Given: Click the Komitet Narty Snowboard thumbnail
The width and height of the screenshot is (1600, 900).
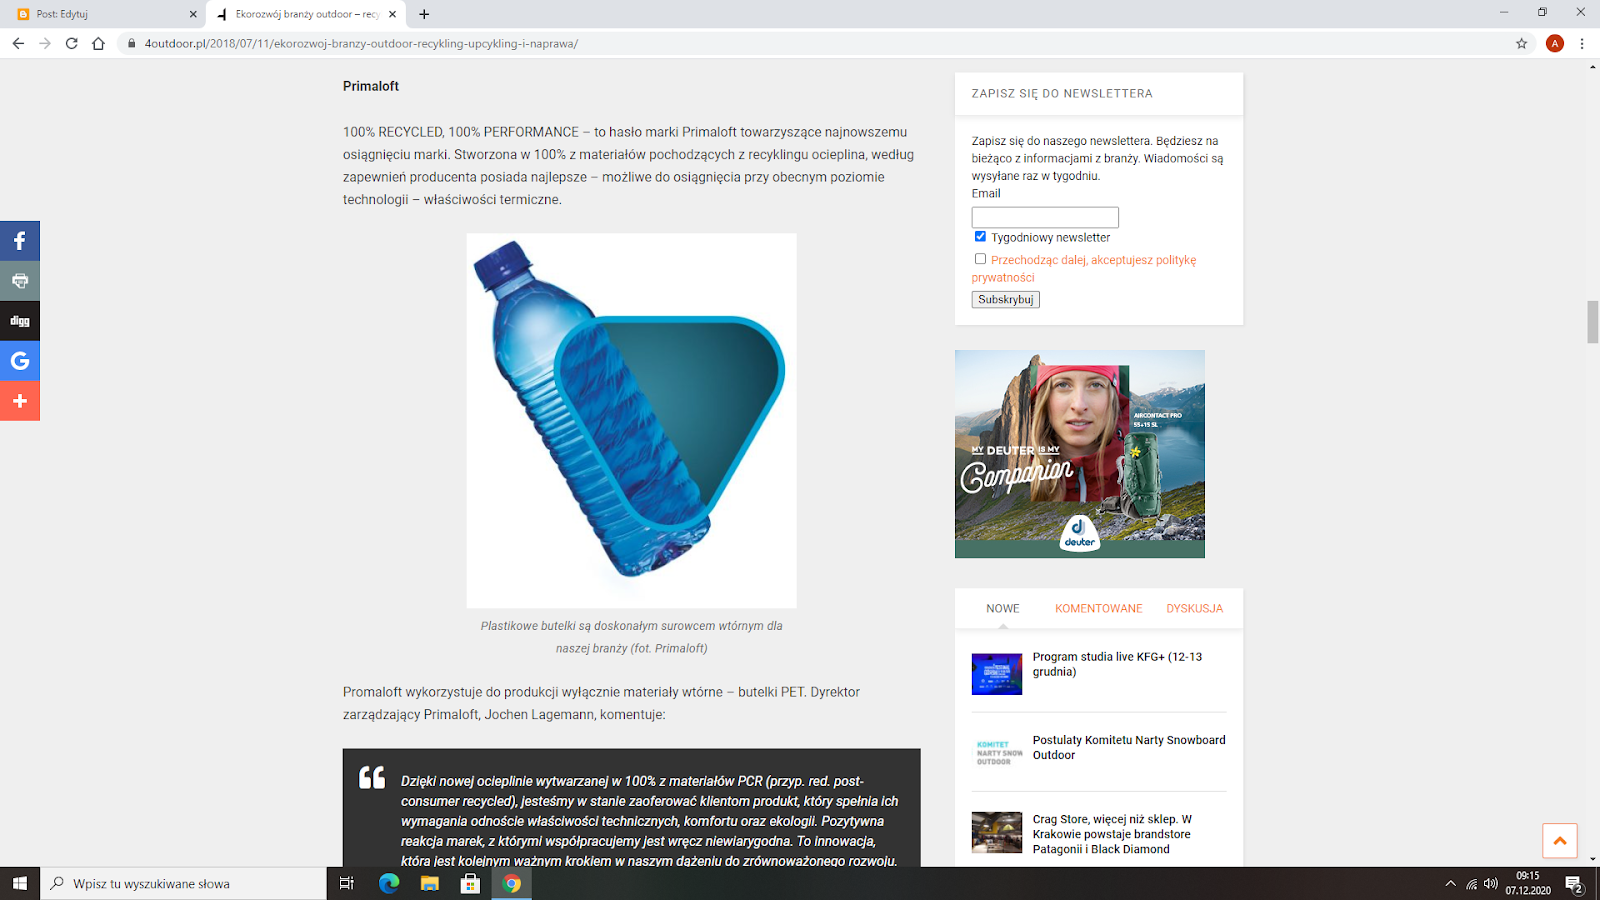Looking at the screenshot, I should pos(997,753).
